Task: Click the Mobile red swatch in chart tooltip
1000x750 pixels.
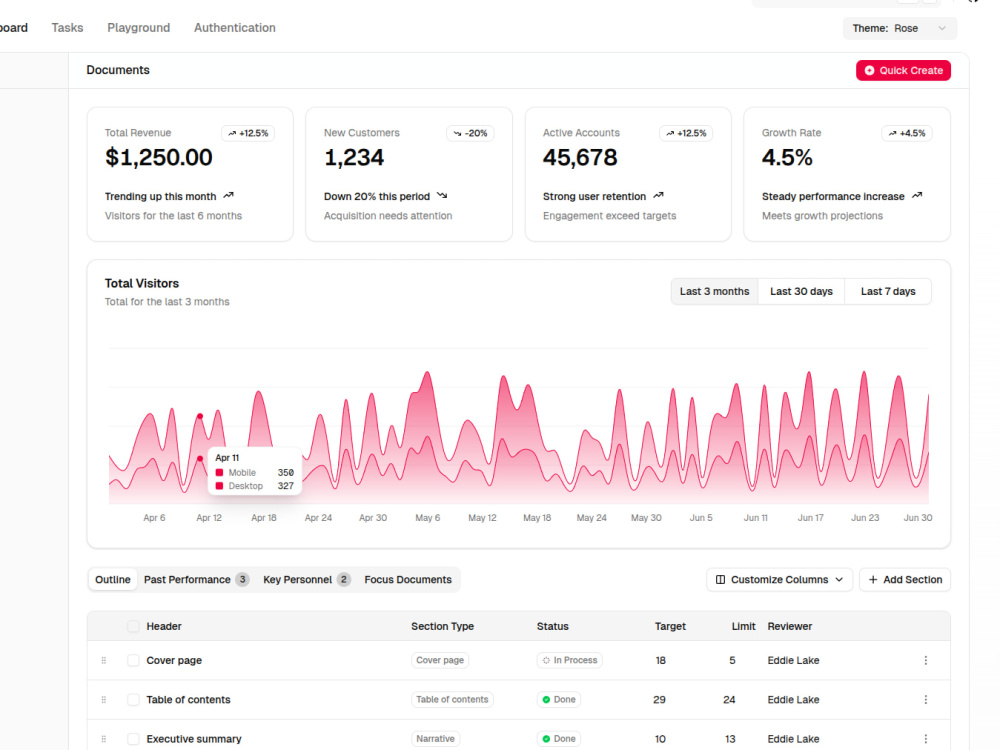Action: (x=219, y=473)
